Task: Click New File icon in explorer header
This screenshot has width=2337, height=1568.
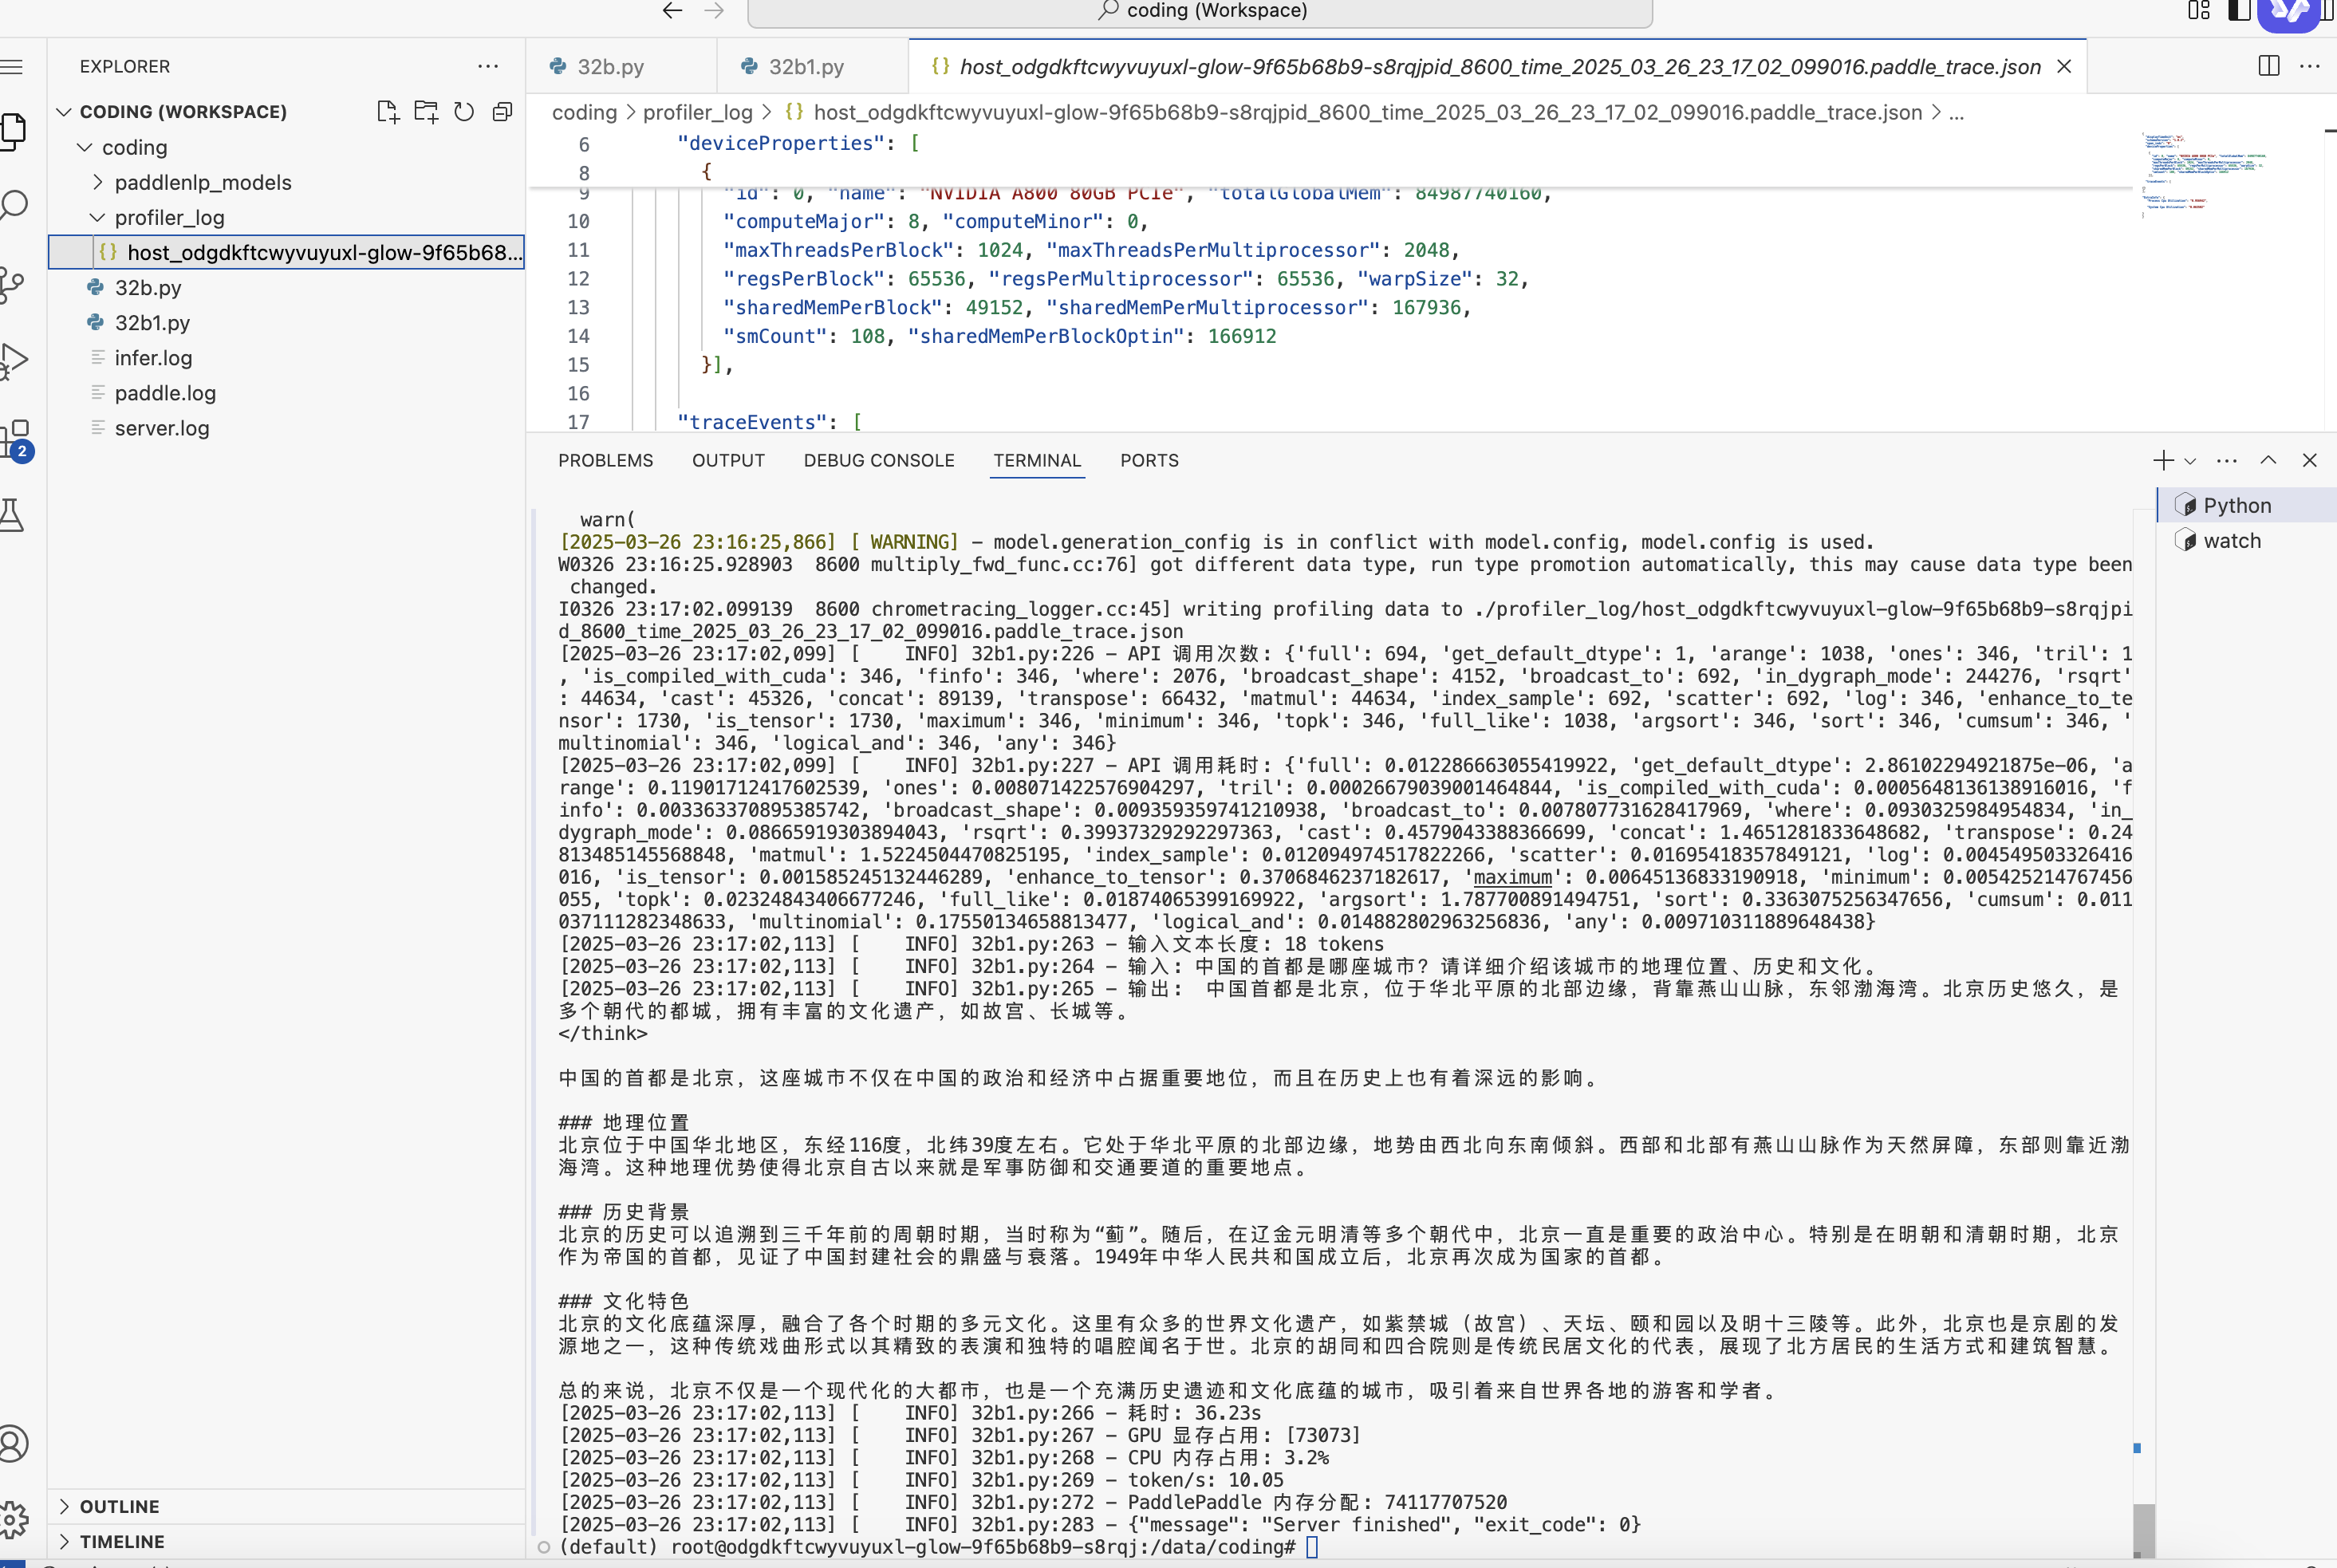Action: pos(387,111)
